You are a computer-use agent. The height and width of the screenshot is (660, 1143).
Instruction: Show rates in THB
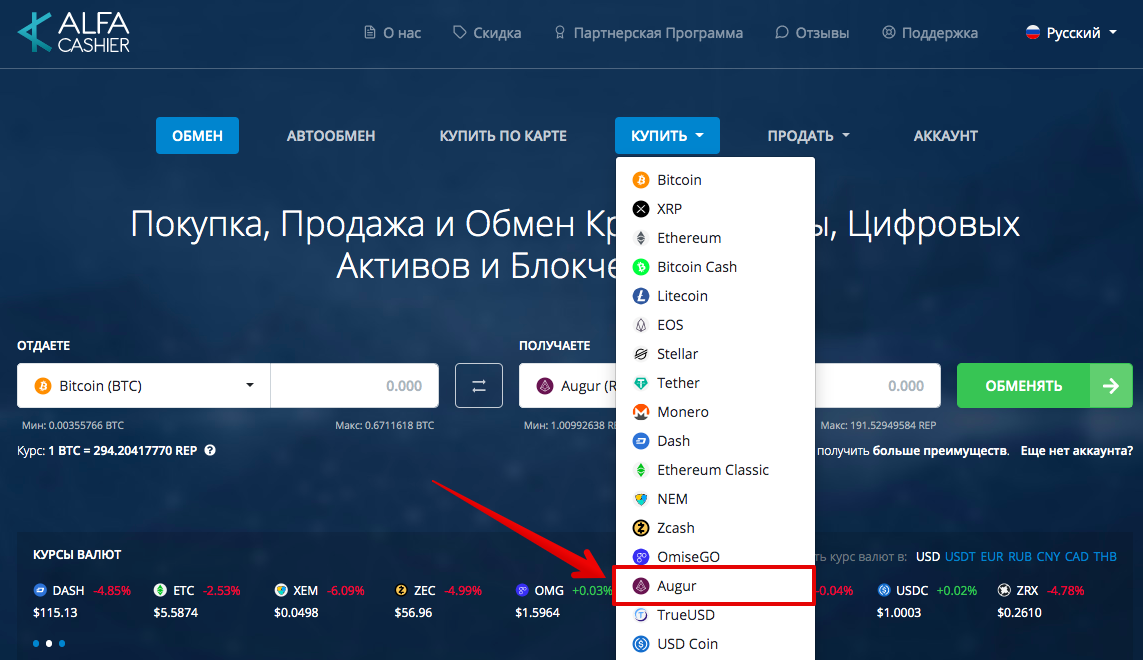coord(1105,556)
